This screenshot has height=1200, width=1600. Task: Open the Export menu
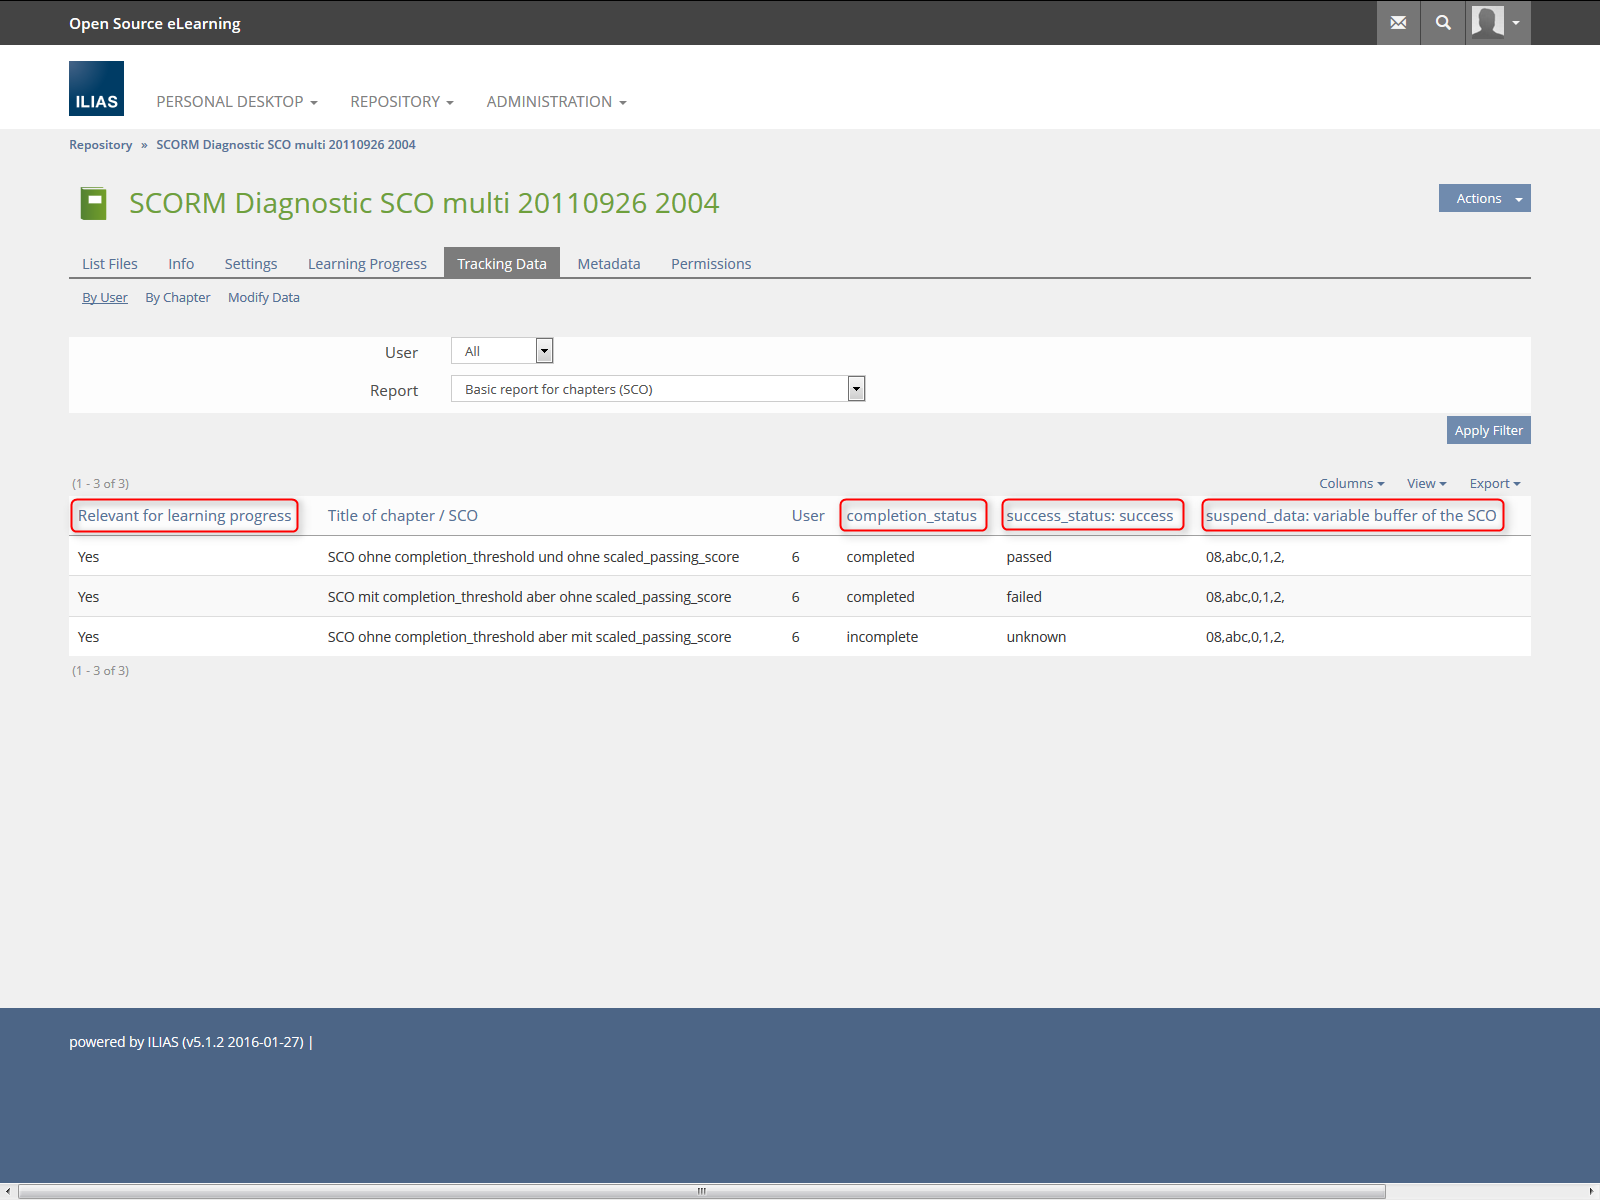point(1494,484)
